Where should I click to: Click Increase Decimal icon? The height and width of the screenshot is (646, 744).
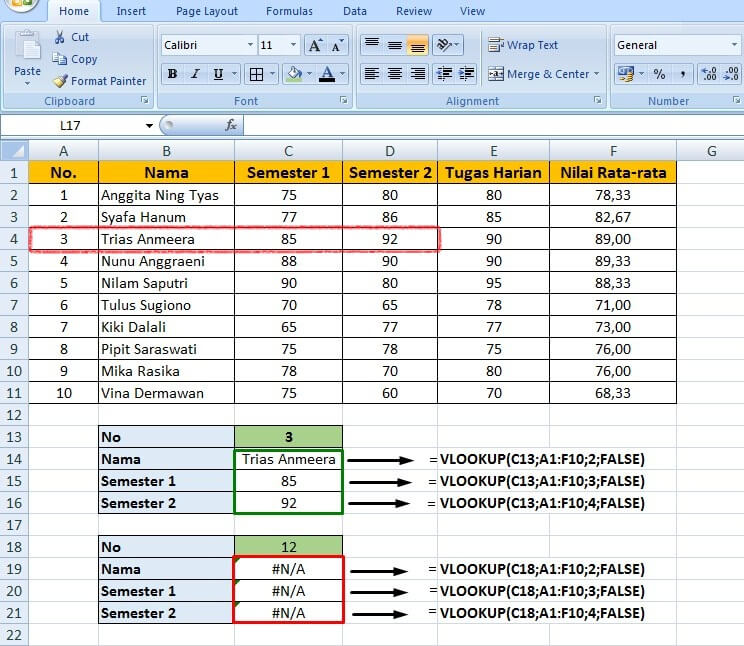709,74
